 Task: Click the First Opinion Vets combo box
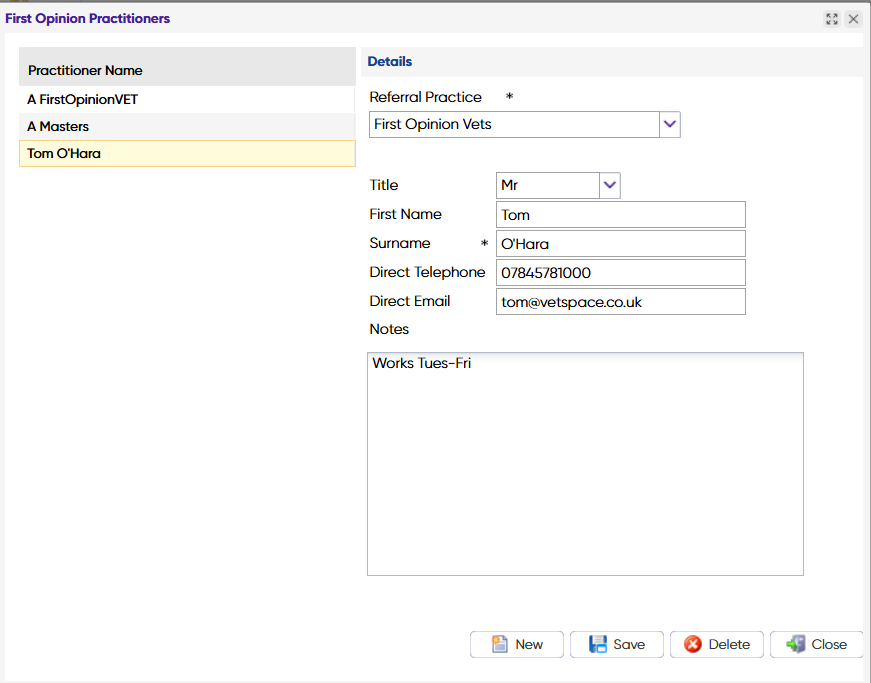coord(515,124)
